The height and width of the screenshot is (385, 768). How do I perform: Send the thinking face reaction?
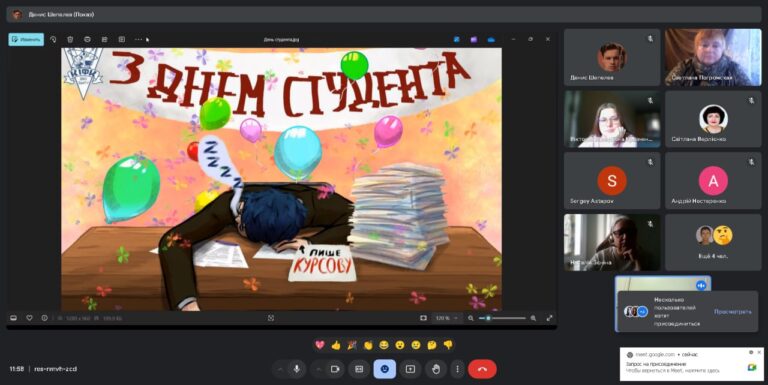(x=432, y=345)
